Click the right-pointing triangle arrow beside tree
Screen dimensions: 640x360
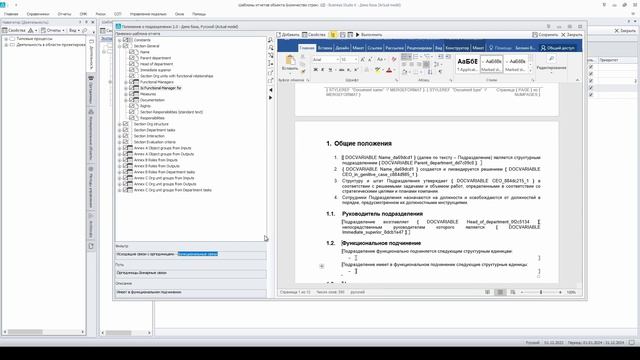(x=270, y=98)
